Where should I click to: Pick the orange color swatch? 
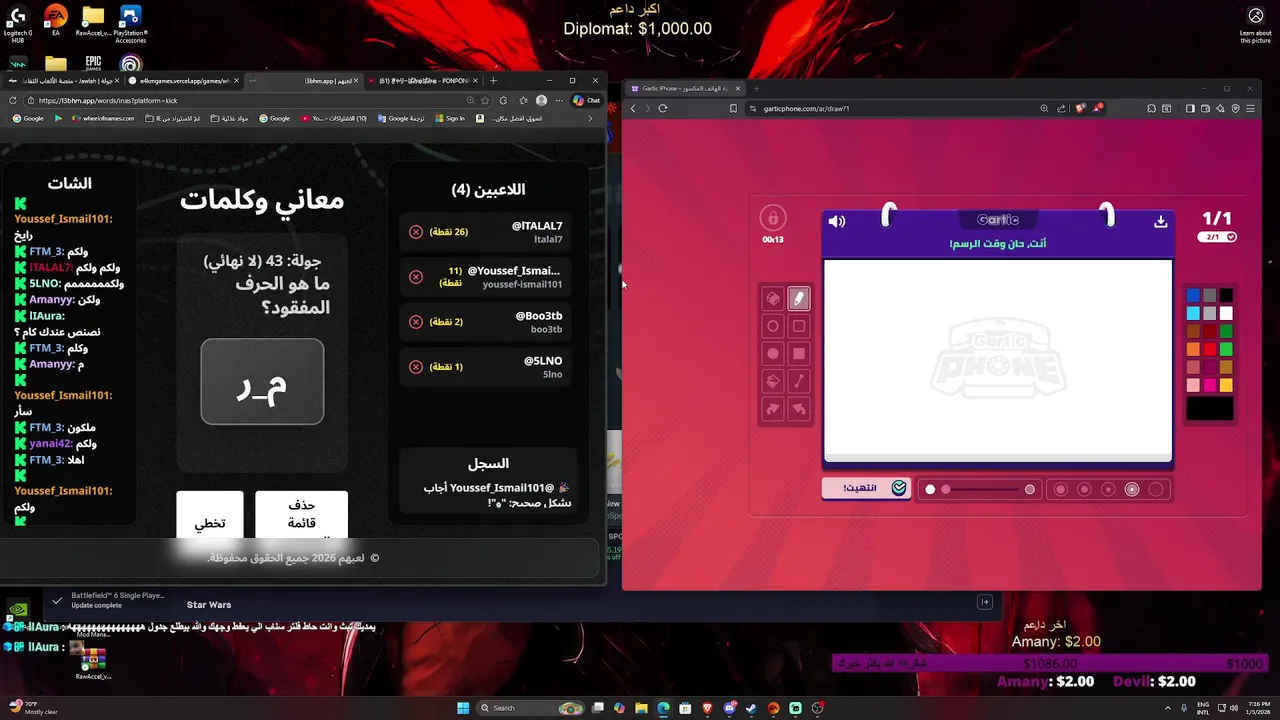1193,349
